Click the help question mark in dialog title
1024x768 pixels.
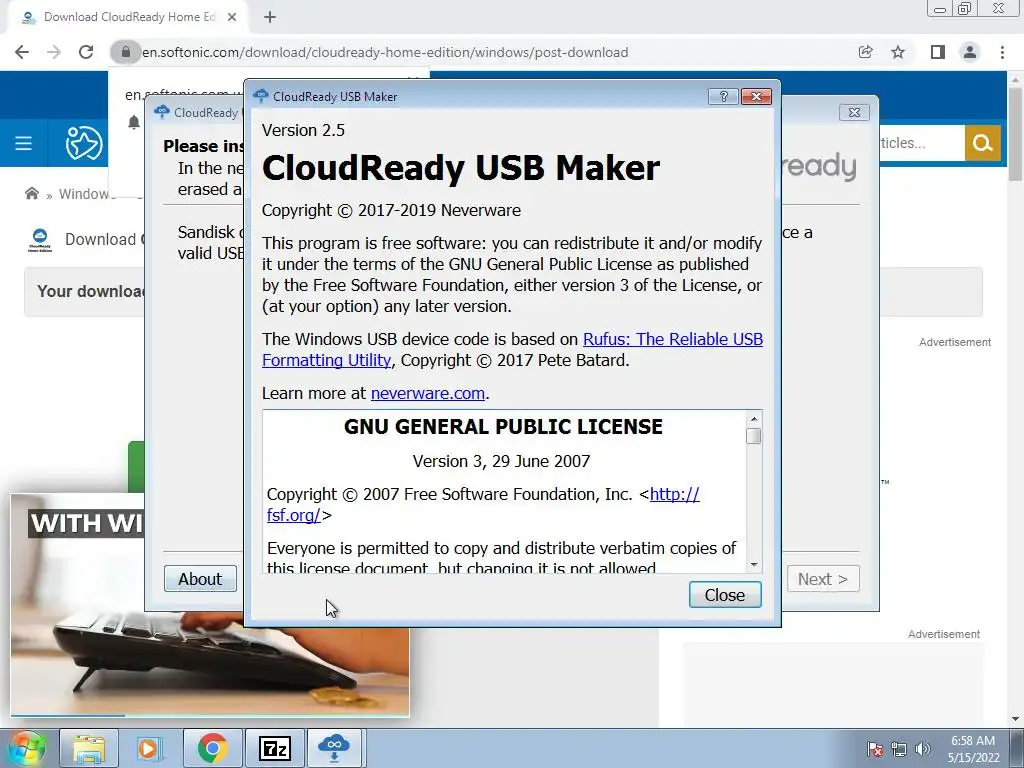pyautogui.click(x=723, y=97)
